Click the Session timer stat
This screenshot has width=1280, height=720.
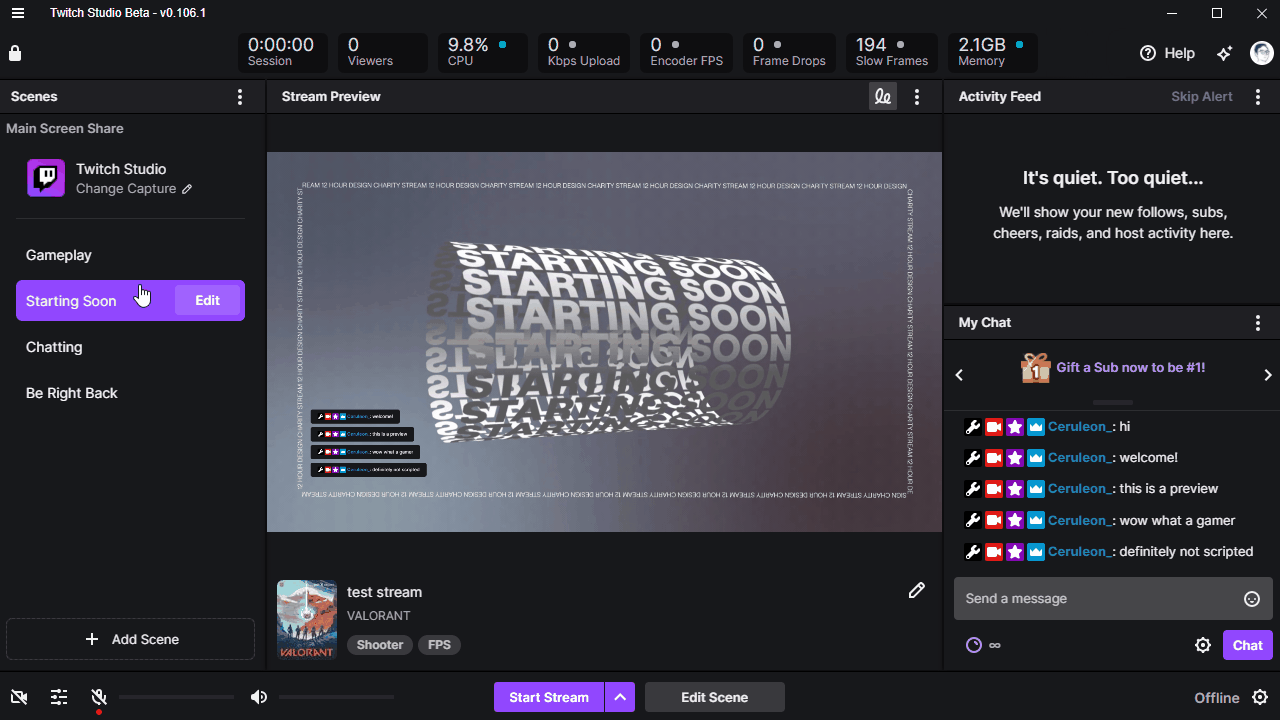pyautogui.click(x=282, y=53)
